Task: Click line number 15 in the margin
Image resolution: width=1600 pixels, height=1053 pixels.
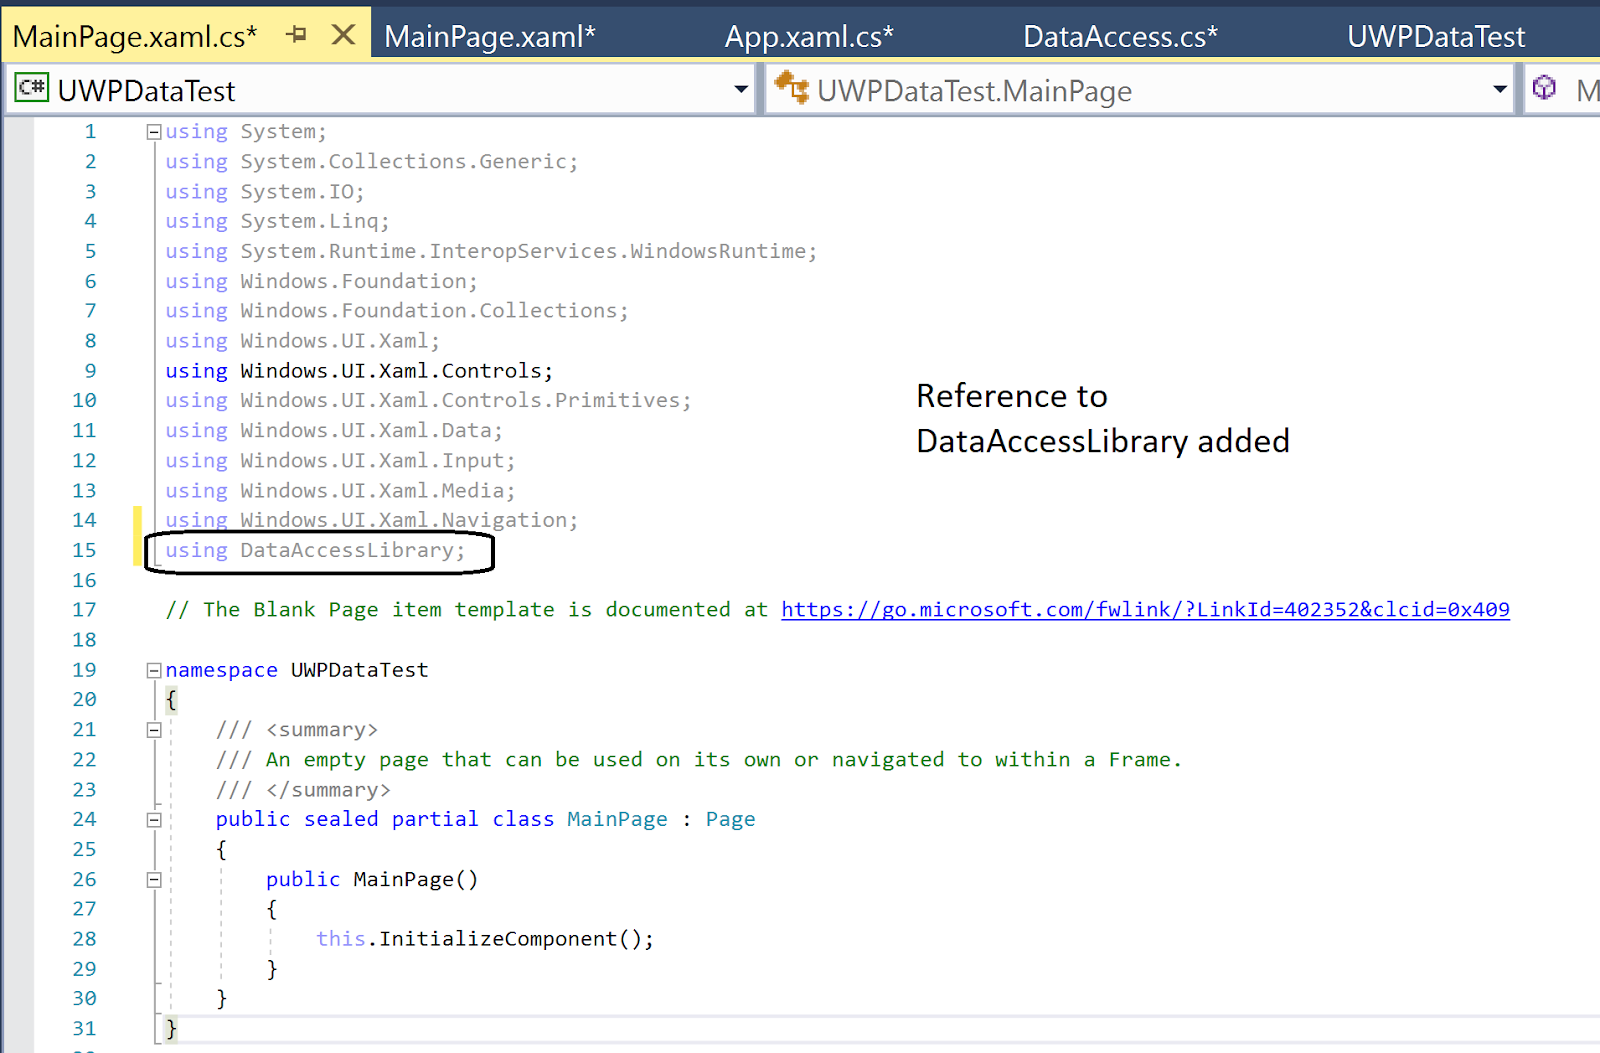Action: click(85, 550)
